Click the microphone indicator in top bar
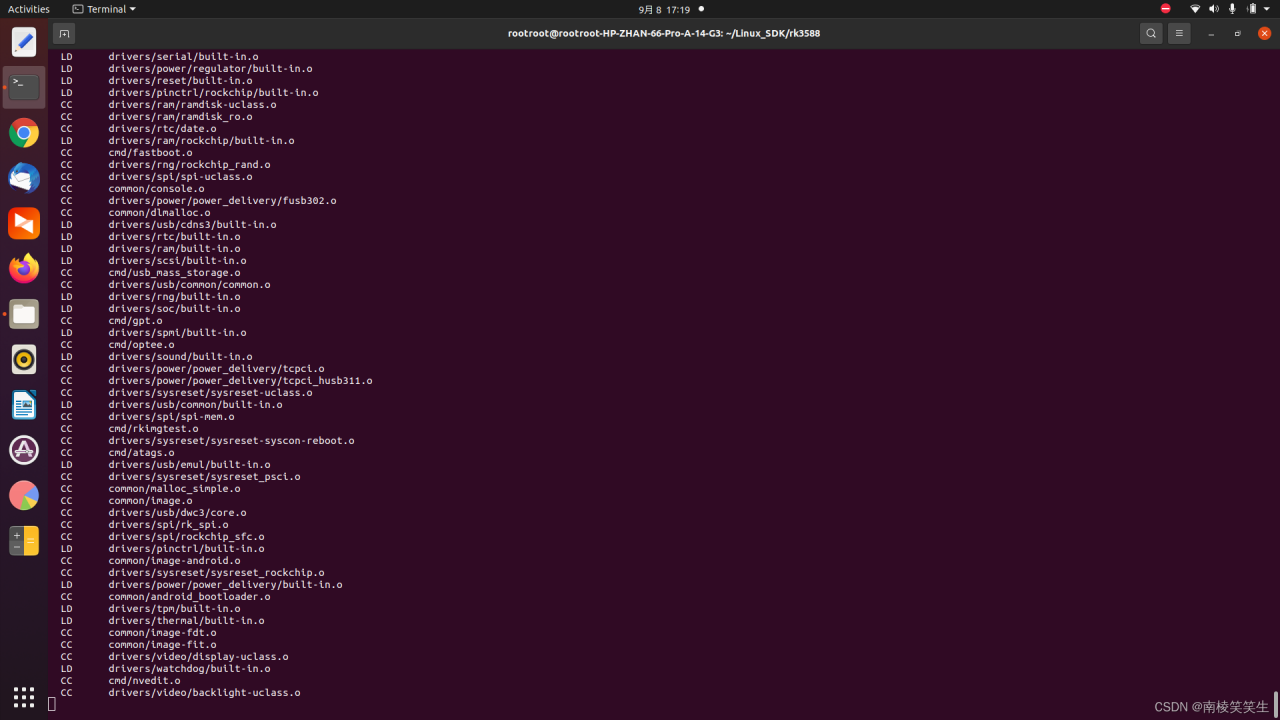 (1232, 9)
